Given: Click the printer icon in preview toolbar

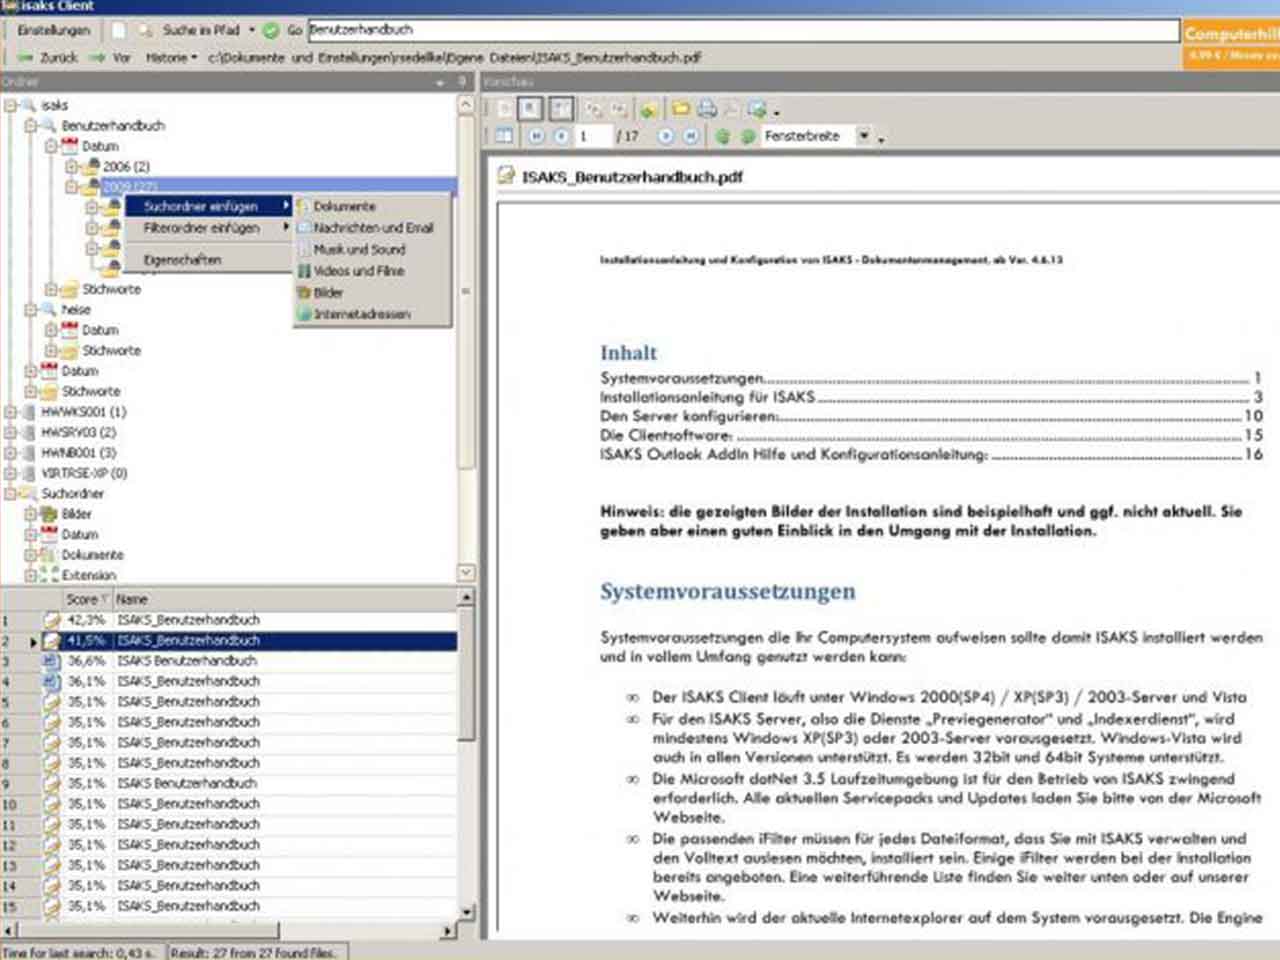Looking at the screenshot, I should click(x=707, y=108).
